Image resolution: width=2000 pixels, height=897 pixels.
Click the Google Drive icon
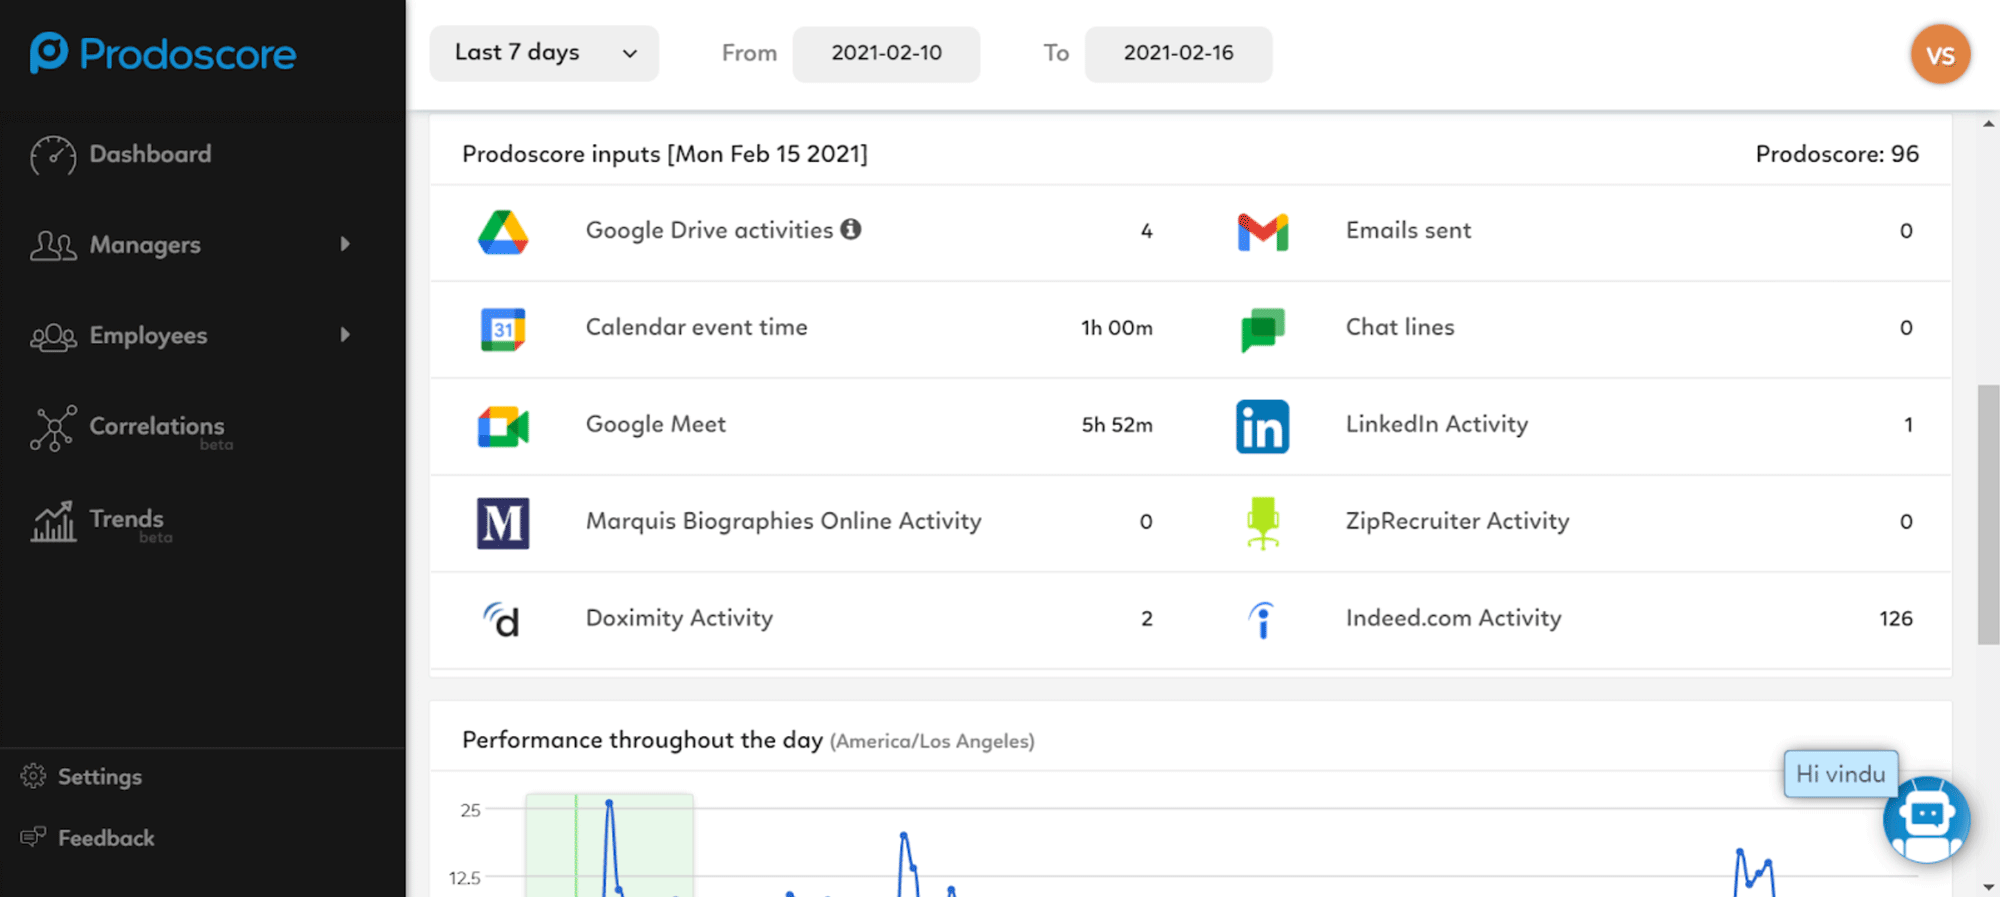click(503, 232)
